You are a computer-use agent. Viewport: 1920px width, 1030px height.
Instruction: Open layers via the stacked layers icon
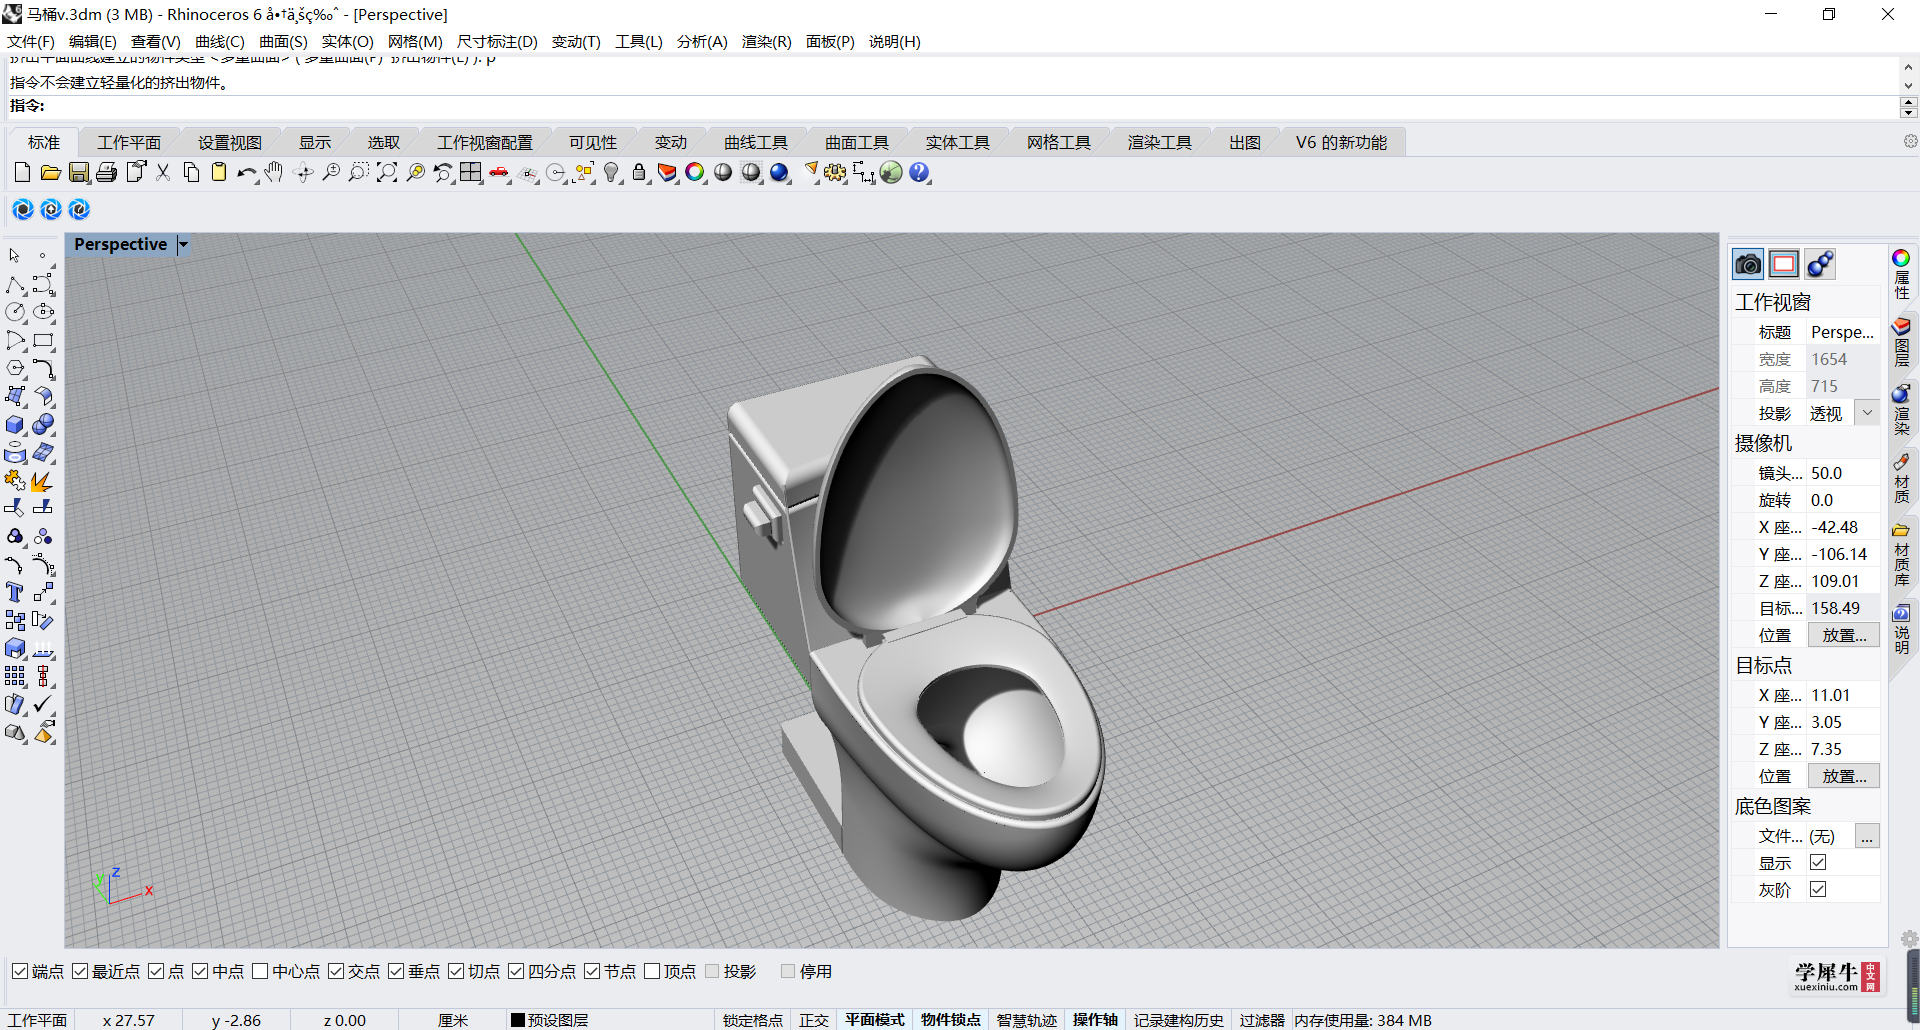coord(667,173)
